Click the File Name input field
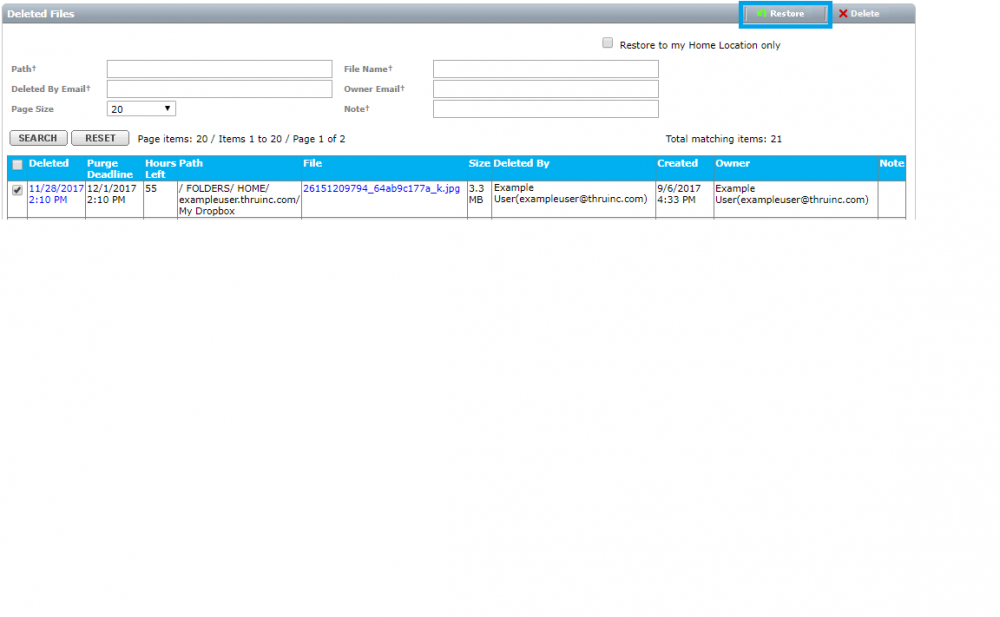The image size is (1000, 617). click(545, 69)
